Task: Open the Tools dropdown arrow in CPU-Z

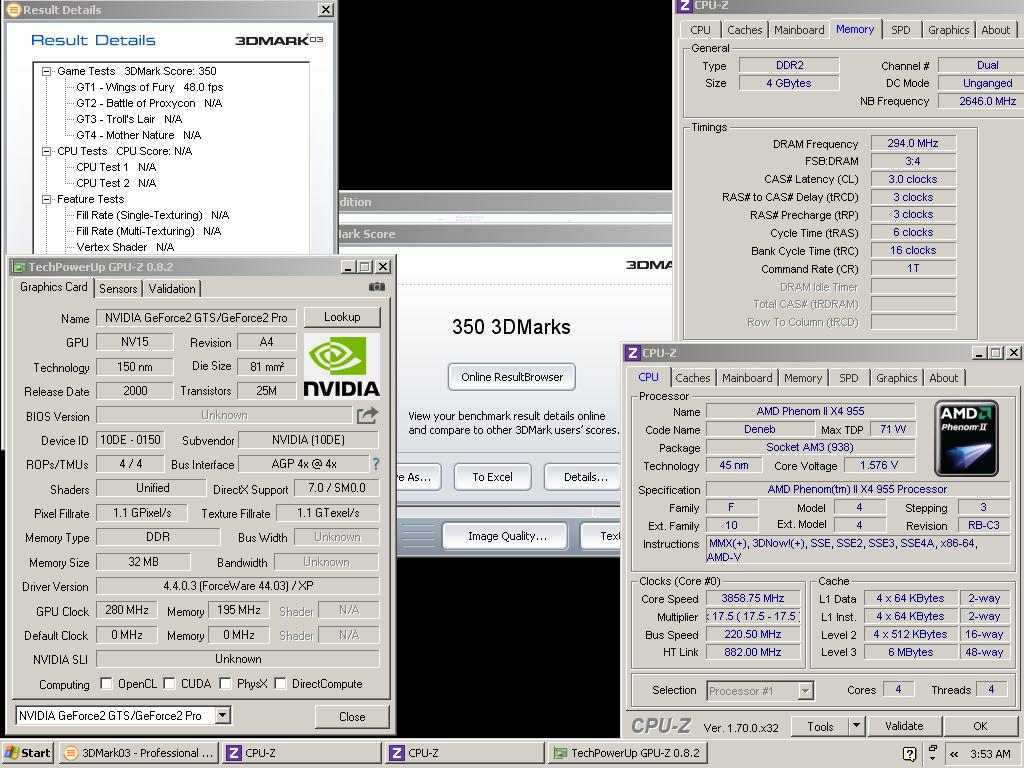Action: [x=856, y=726]
